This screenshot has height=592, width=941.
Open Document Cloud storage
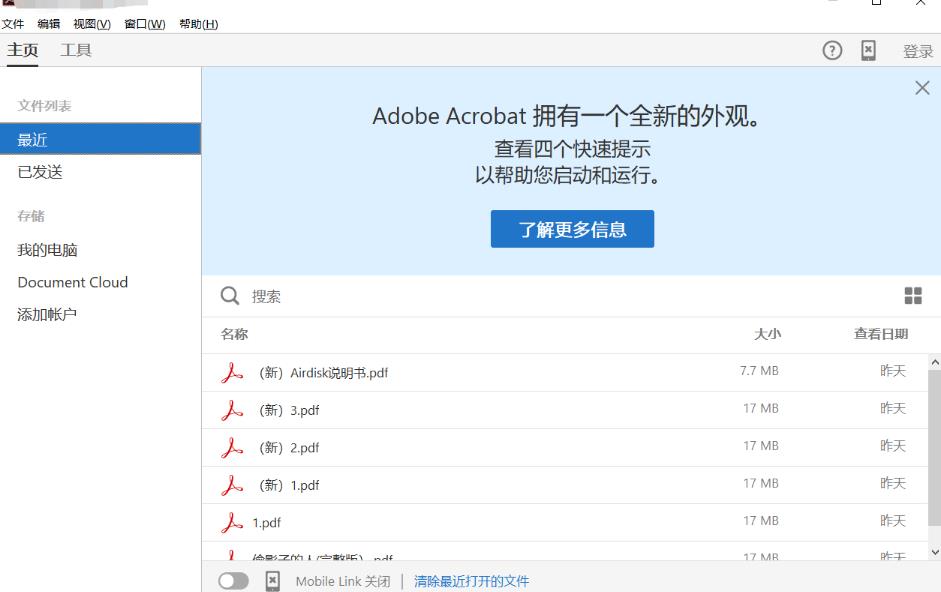72,282
